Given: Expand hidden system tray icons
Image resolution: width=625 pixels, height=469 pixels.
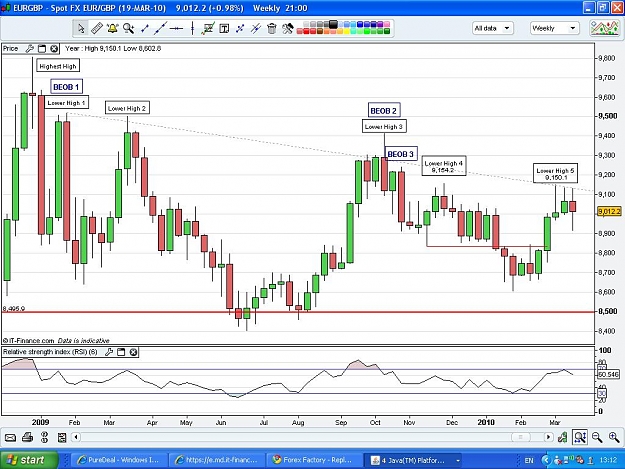Looking at the screenshot, I should [546, 461].
